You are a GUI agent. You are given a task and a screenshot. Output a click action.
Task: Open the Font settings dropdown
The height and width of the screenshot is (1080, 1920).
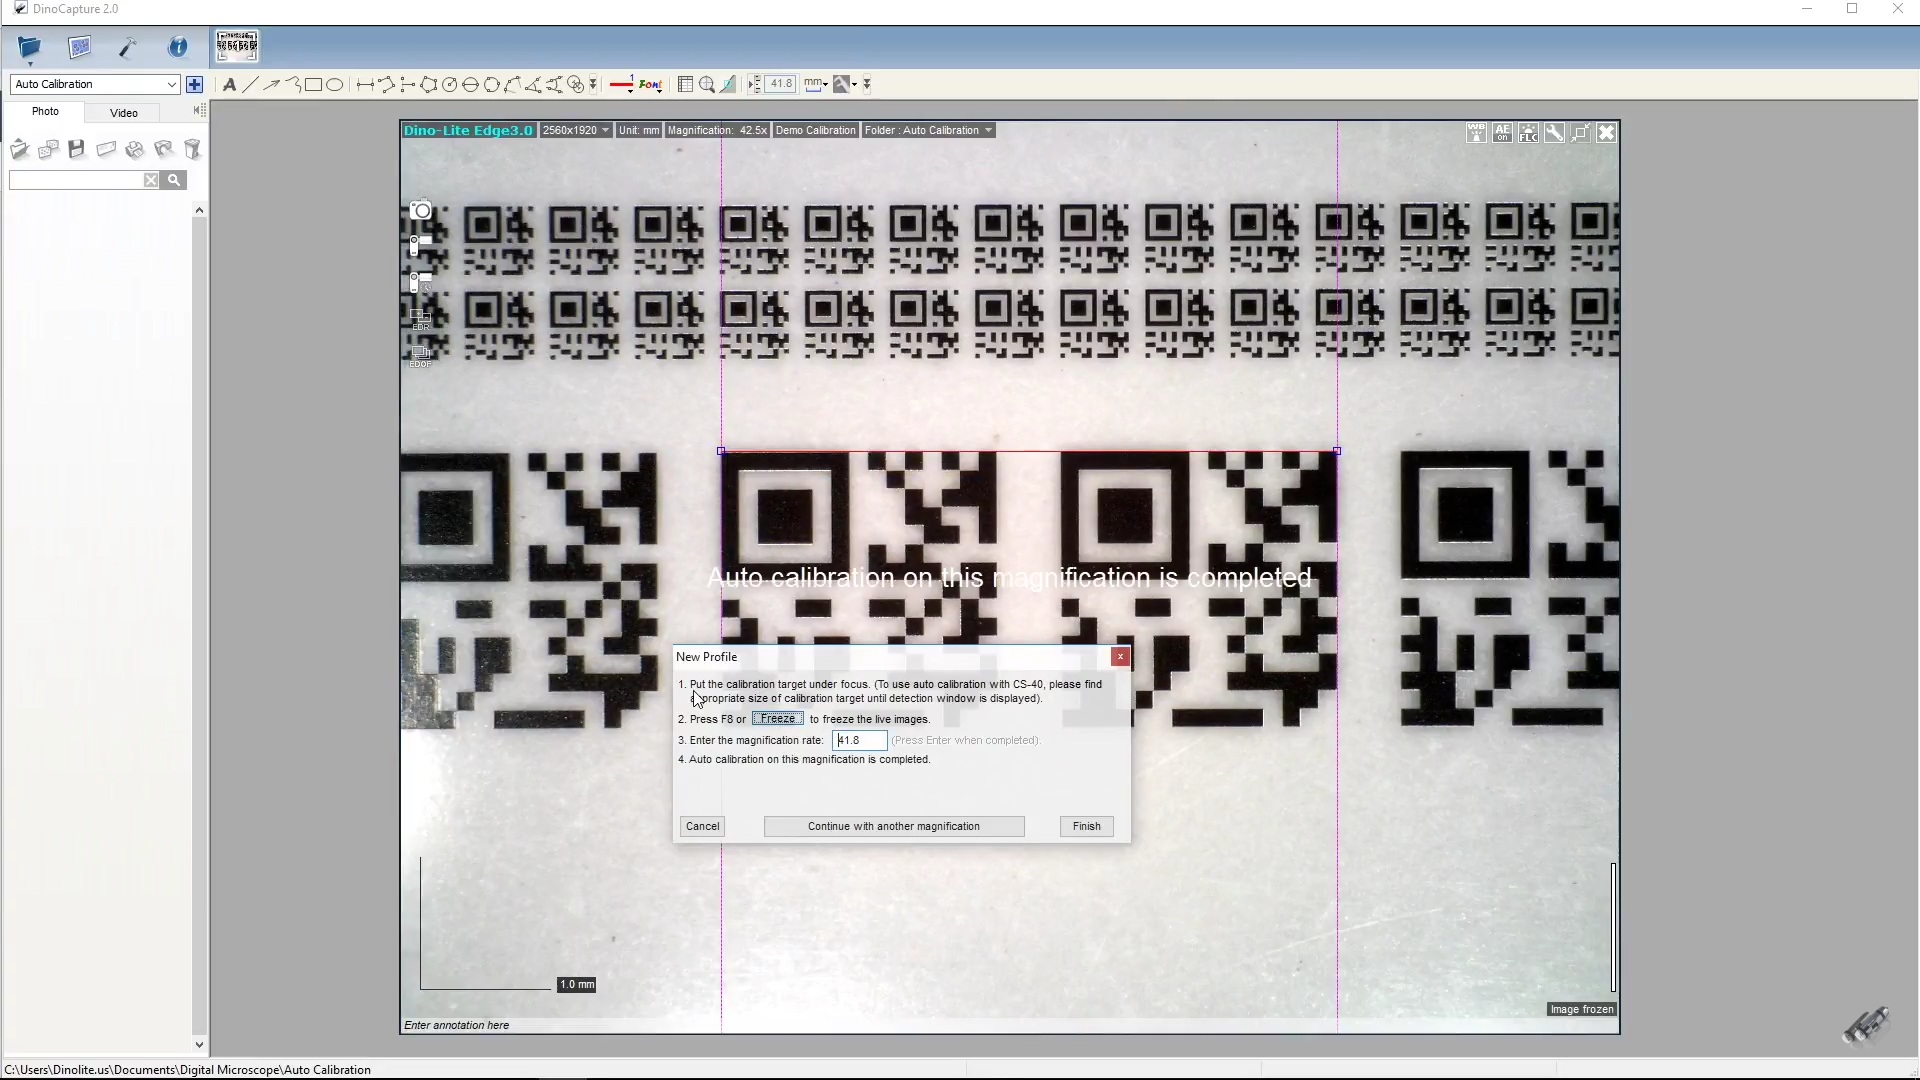click(x=651, y=85)
